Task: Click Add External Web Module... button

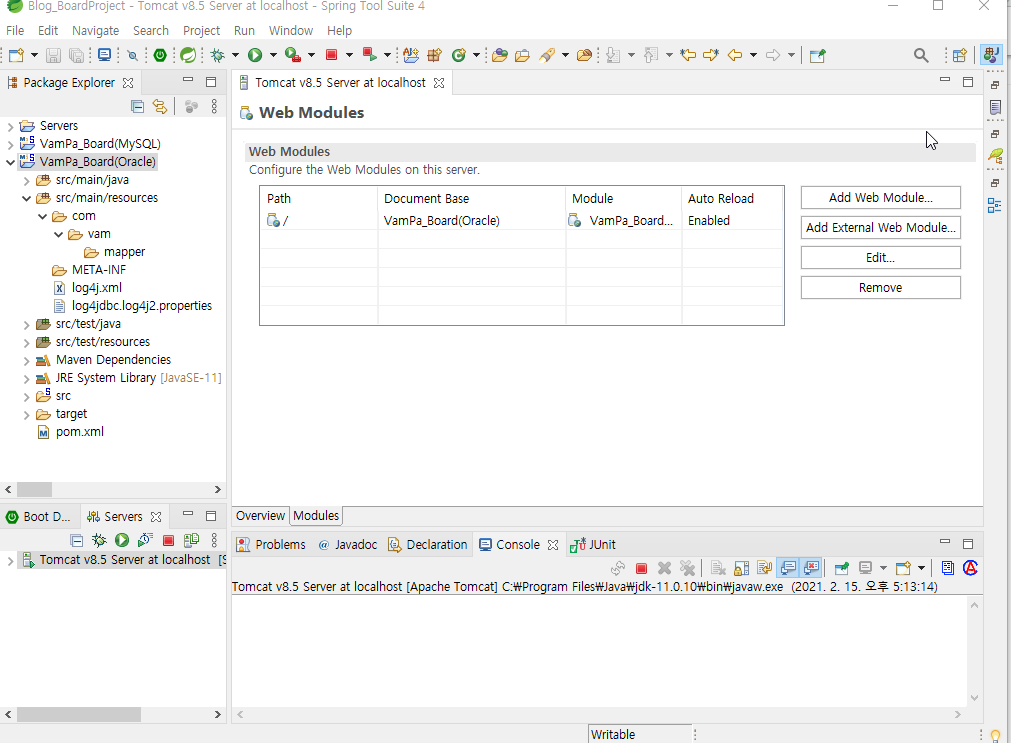Action: (880, 227)
